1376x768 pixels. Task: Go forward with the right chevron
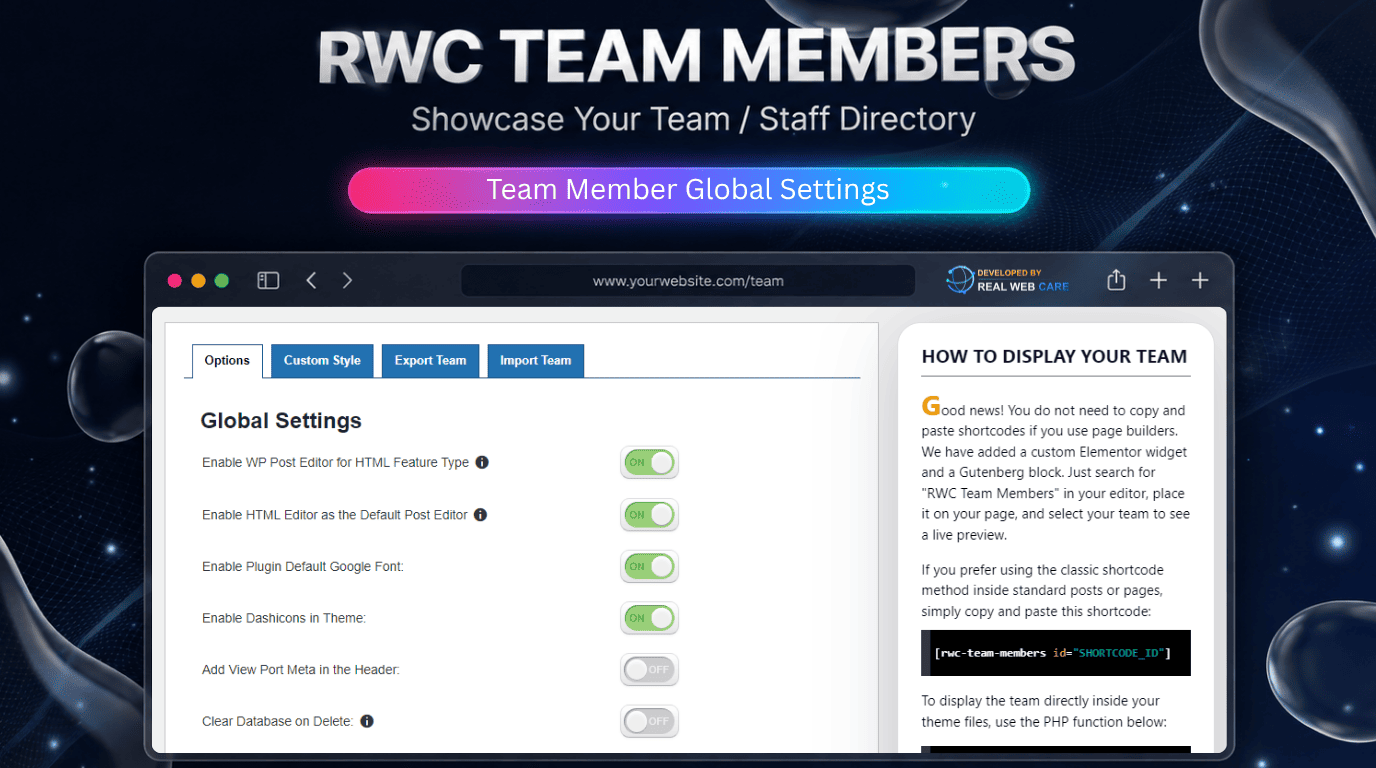347,281
